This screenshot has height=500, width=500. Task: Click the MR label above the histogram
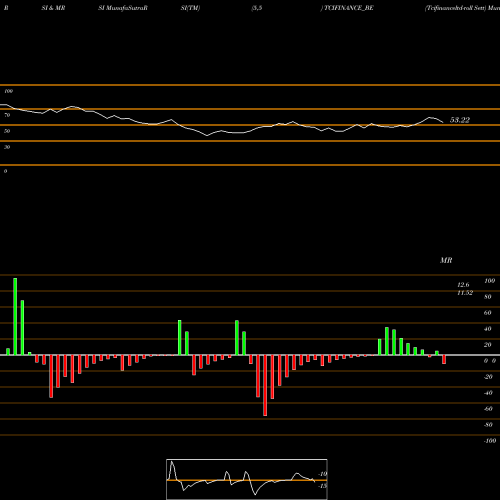click(x=446, y=260)
